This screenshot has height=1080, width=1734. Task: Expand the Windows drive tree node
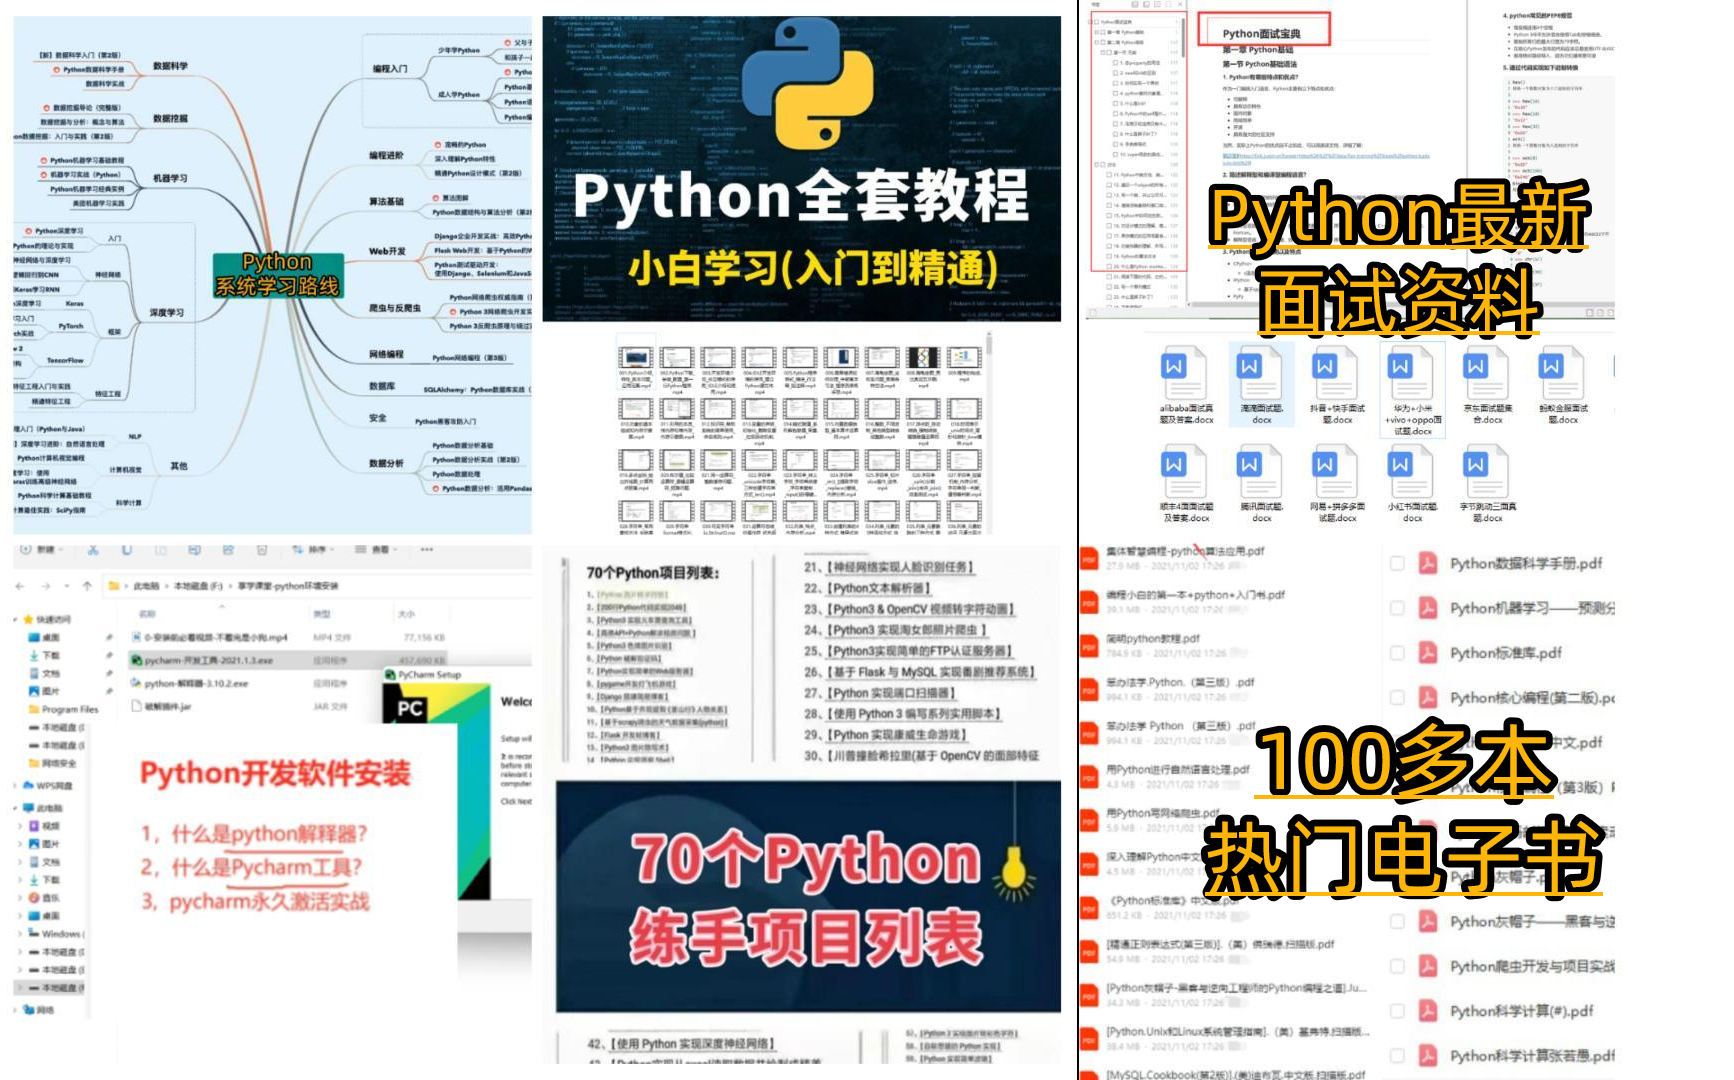pos(21,934)
